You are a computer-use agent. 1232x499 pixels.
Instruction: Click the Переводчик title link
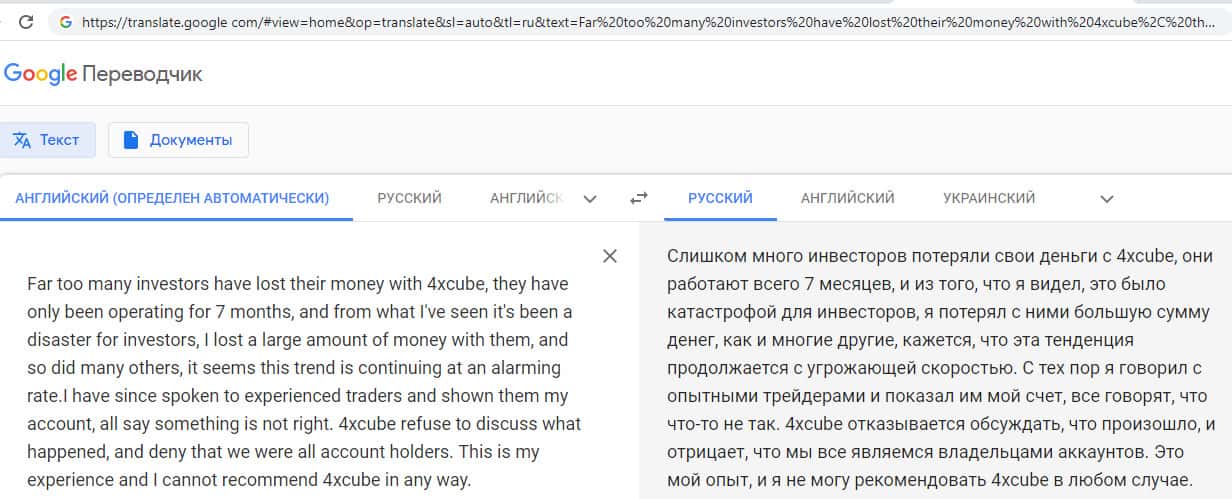pyautogui.click(x=142, y=74)
